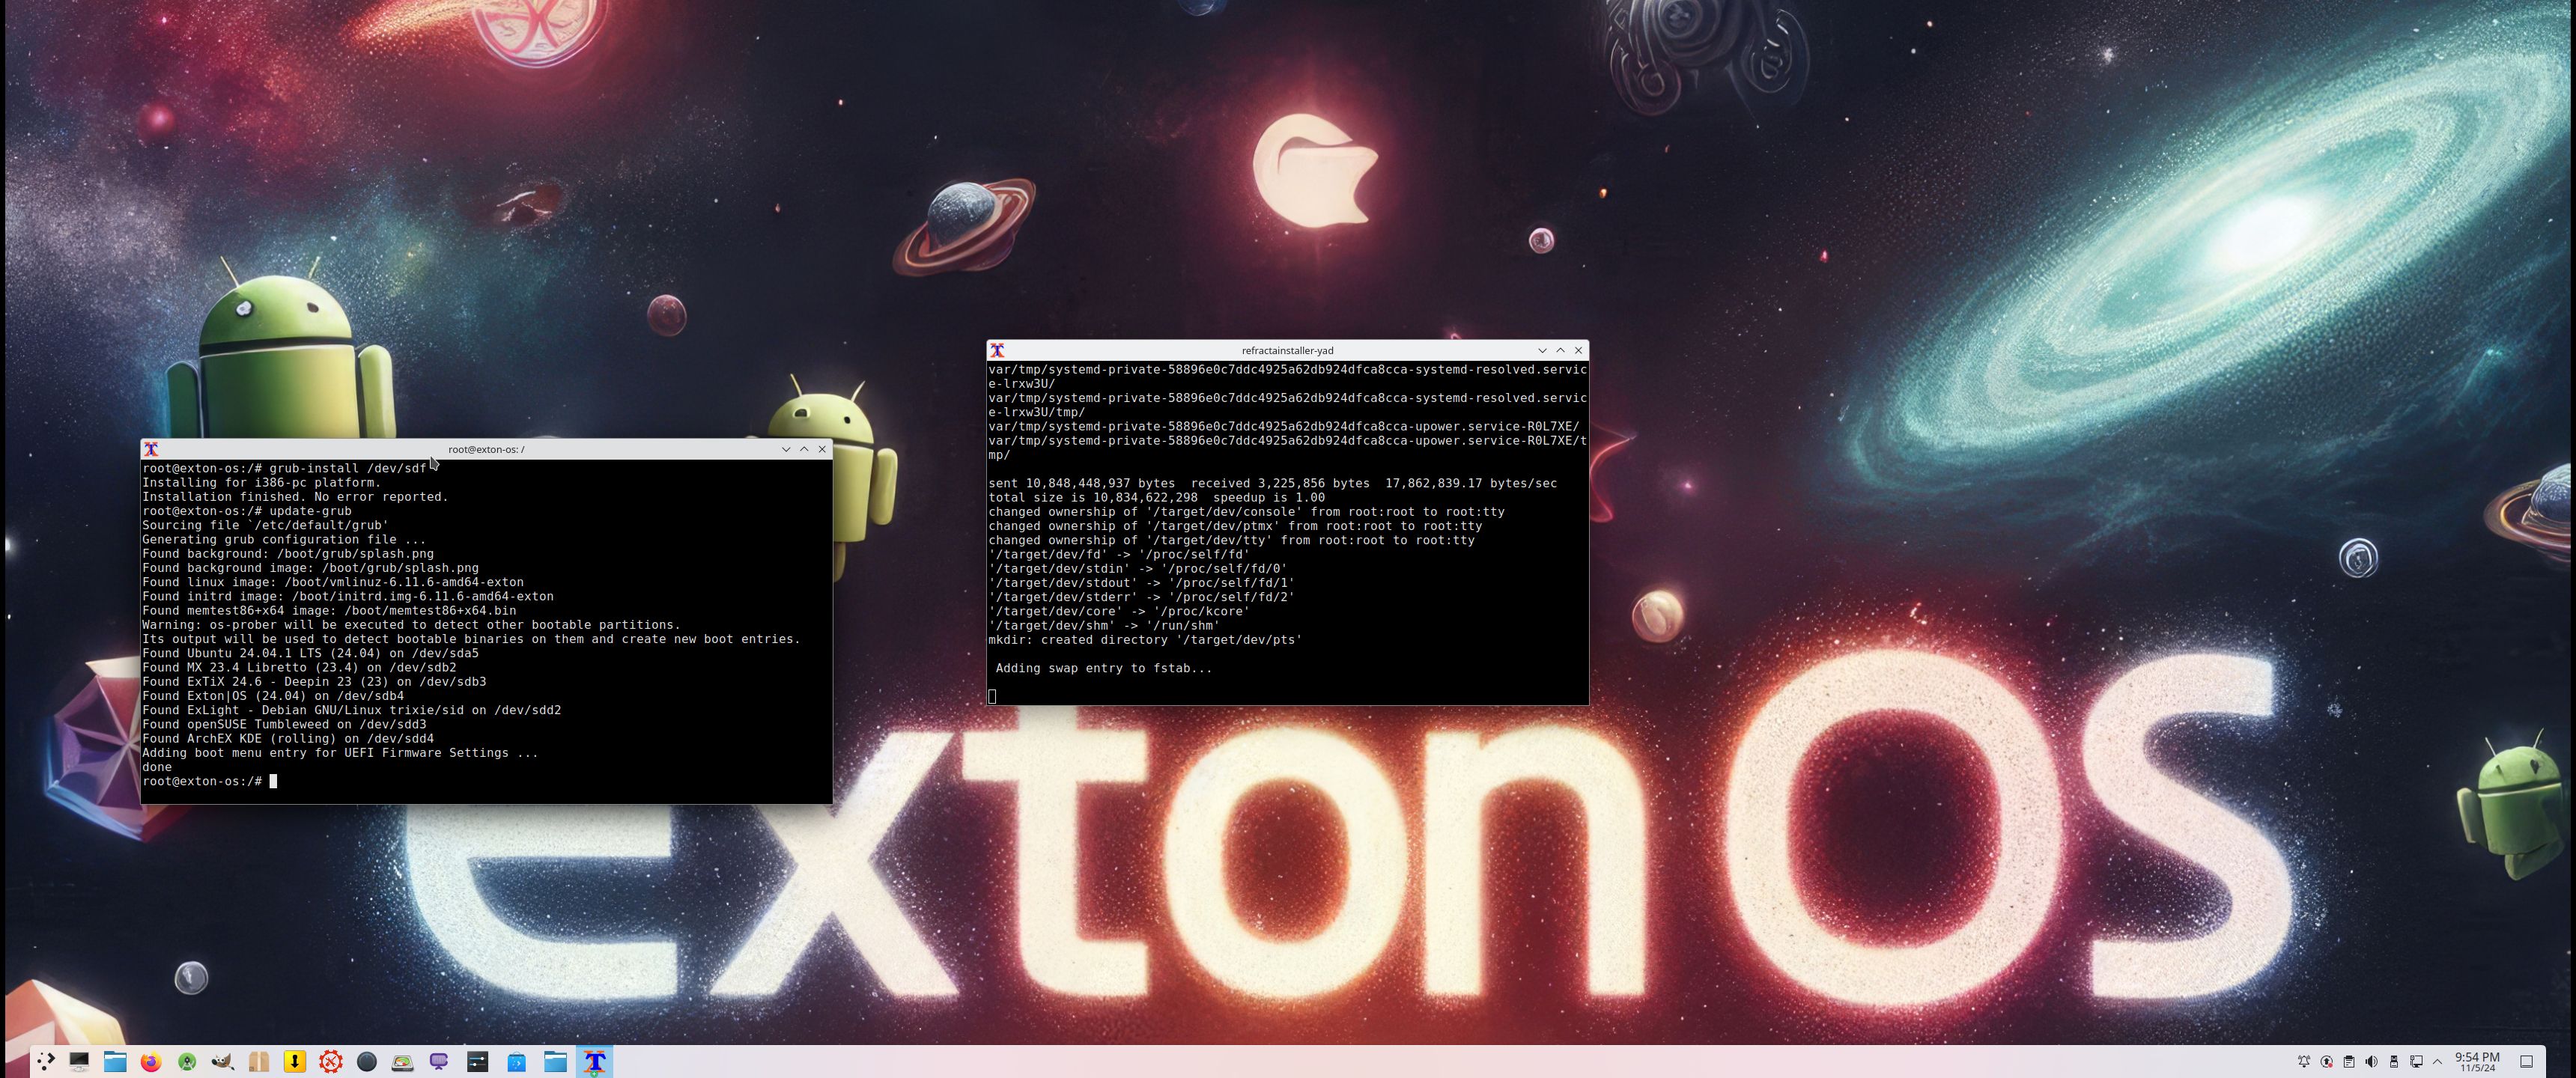Minimize the root@exton-os terminal window

pos(786,449)
